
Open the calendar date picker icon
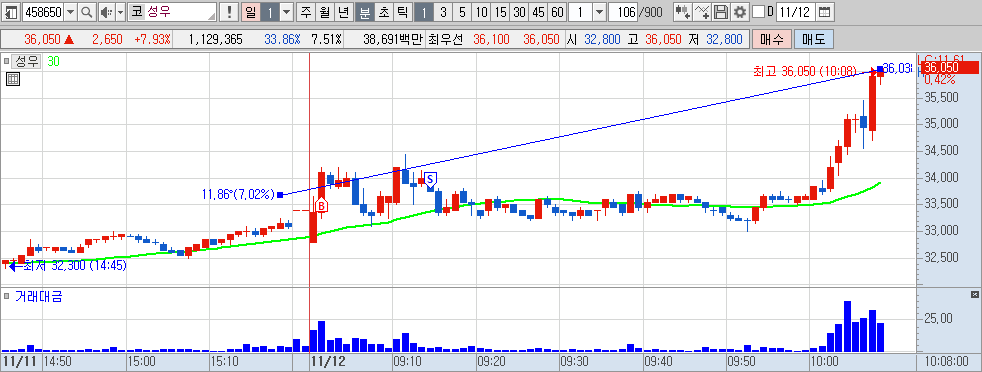[x=825, y=12]
